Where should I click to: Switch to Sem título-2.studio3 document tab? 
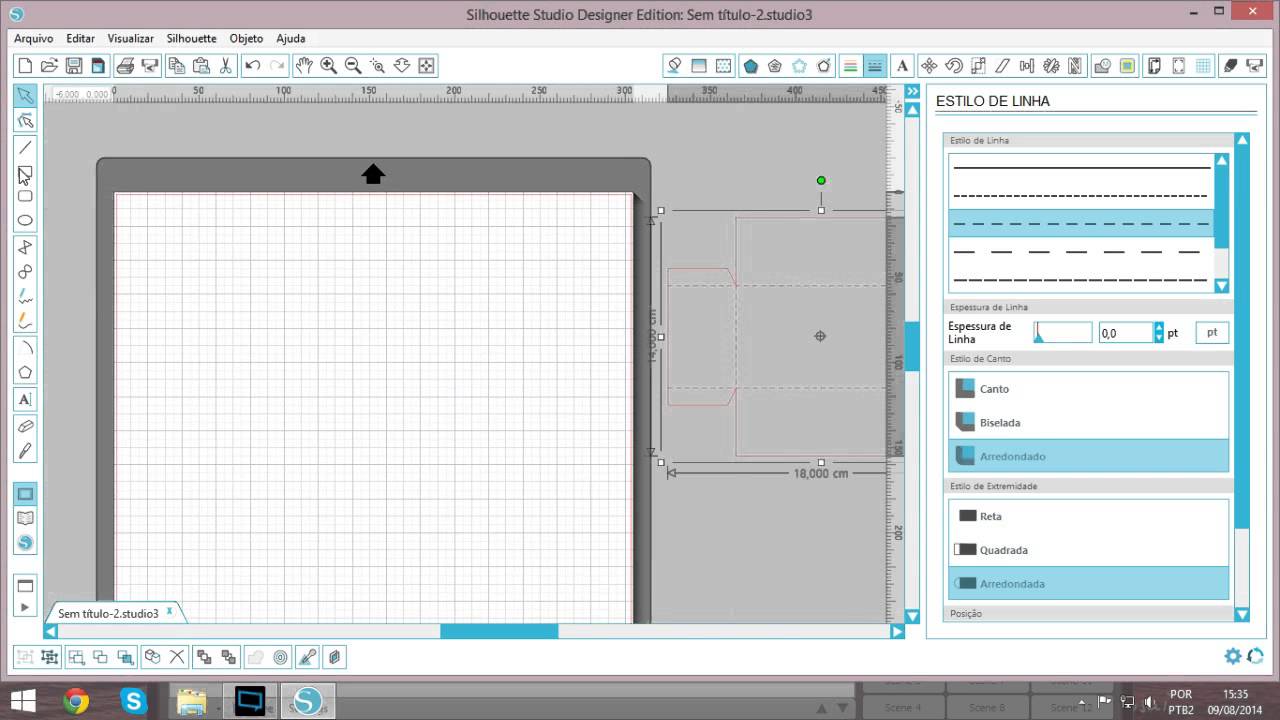(x=108, y=613)
